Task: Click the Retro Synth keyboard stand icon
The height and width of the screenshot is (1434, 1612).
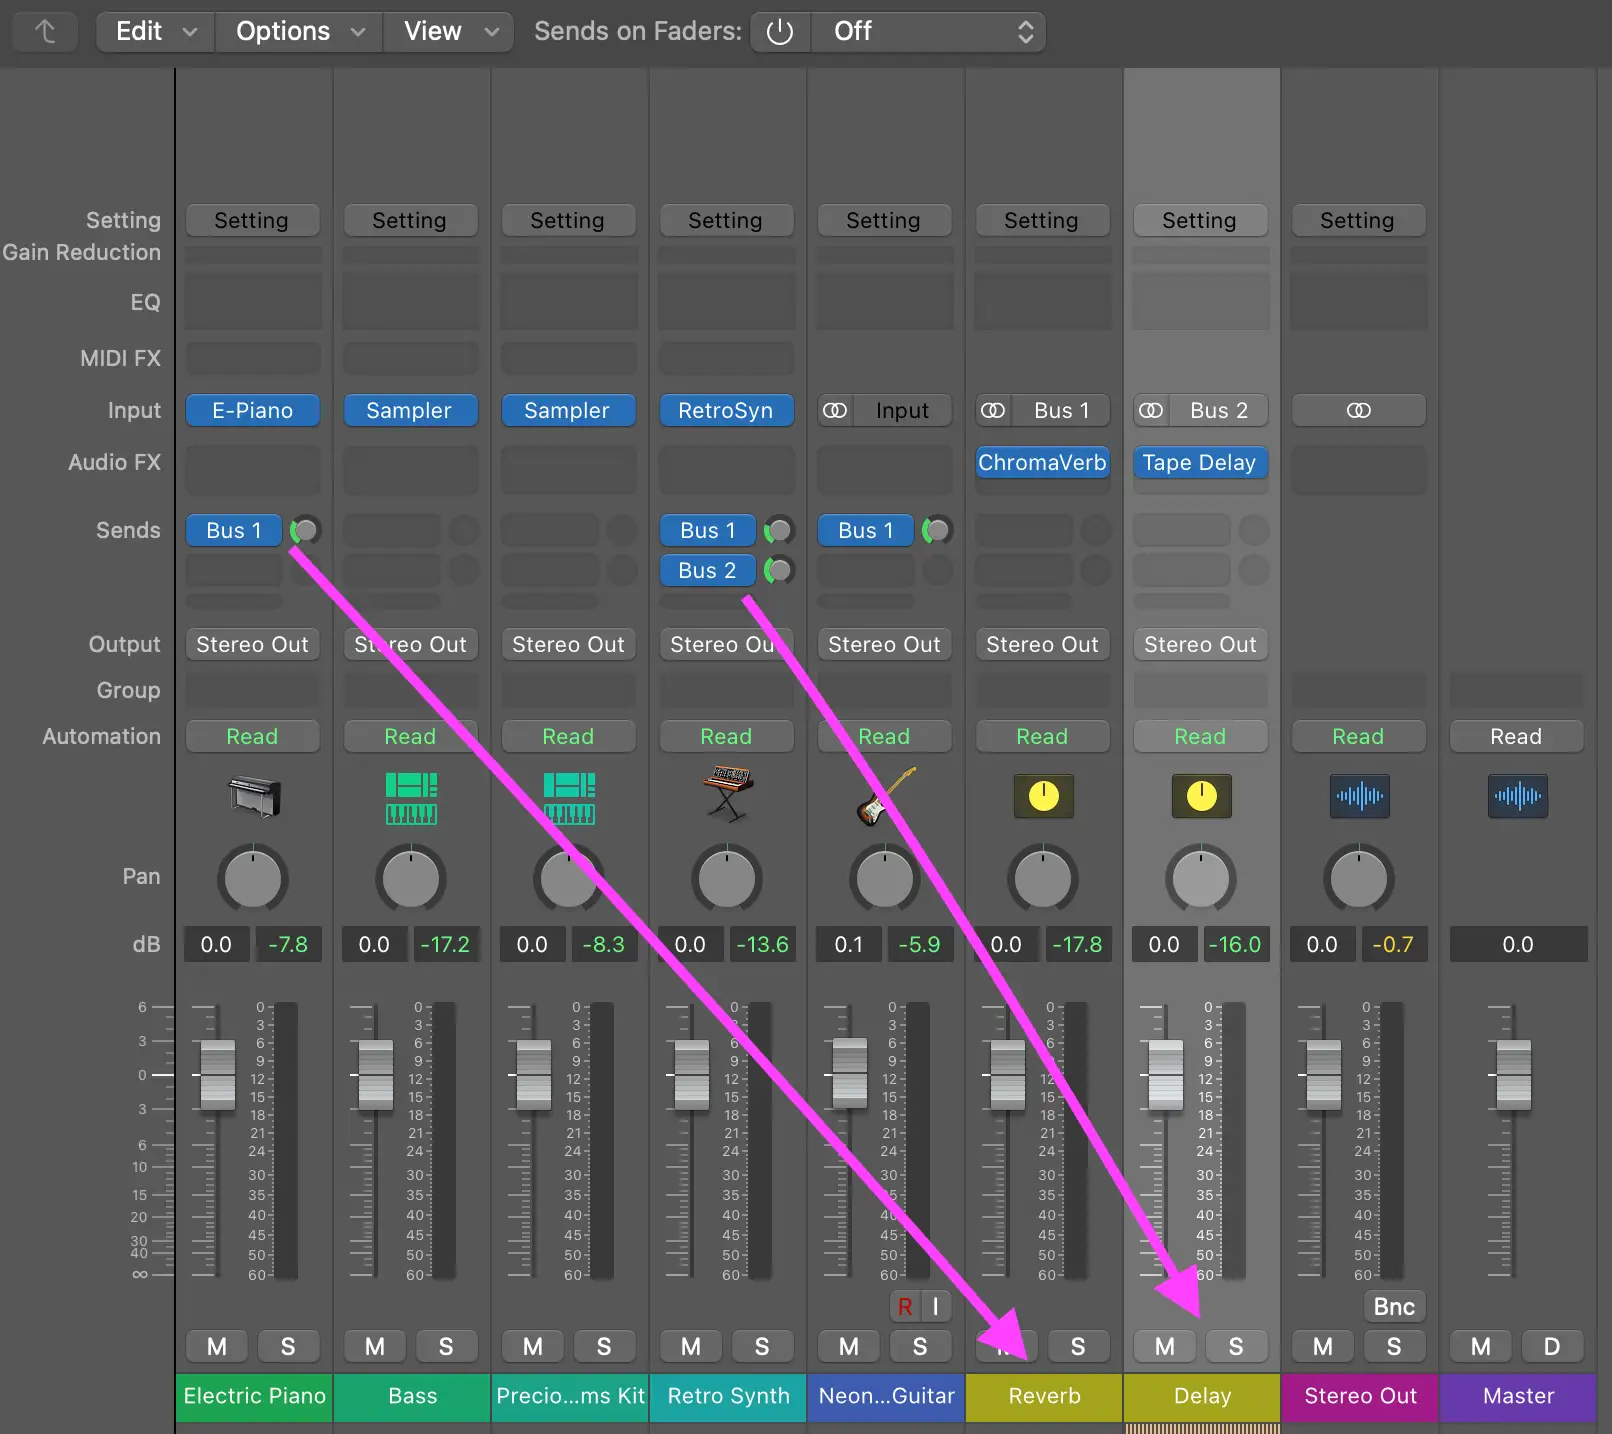Action: pyautogui.click(x=727, y=794)
